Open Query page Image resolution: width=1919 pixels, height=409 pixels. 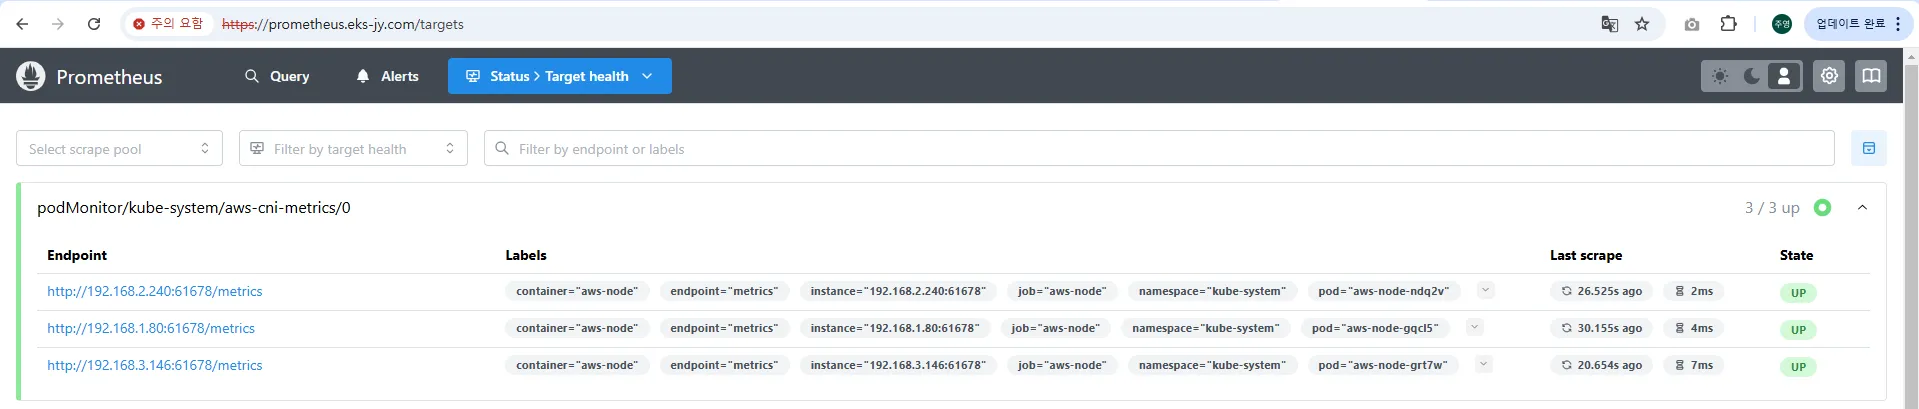click(277, 76)
